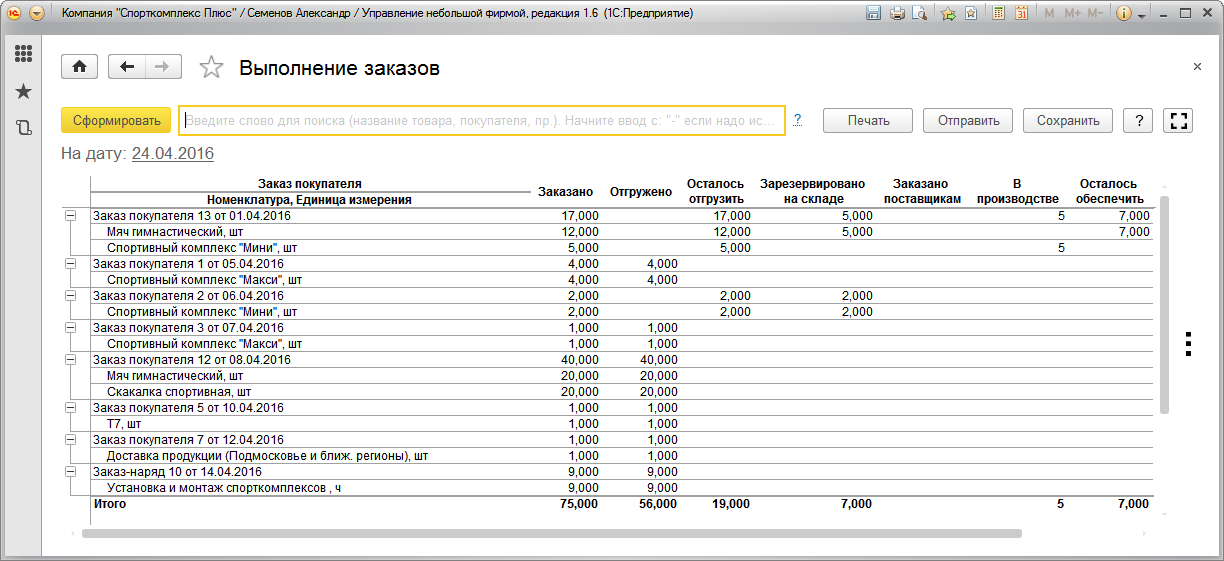The height and width of the screenshot is (561, 1224).
Task: Click the horizontal scrollbar of report
Action: (551, 534)
